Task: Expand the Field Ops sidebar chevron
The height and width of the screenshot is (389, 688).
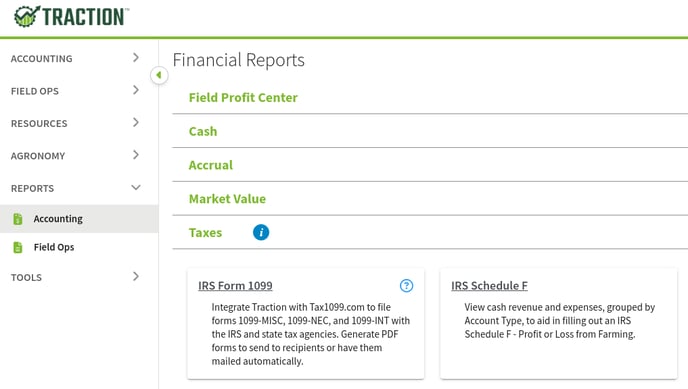Action: point(136,90)
